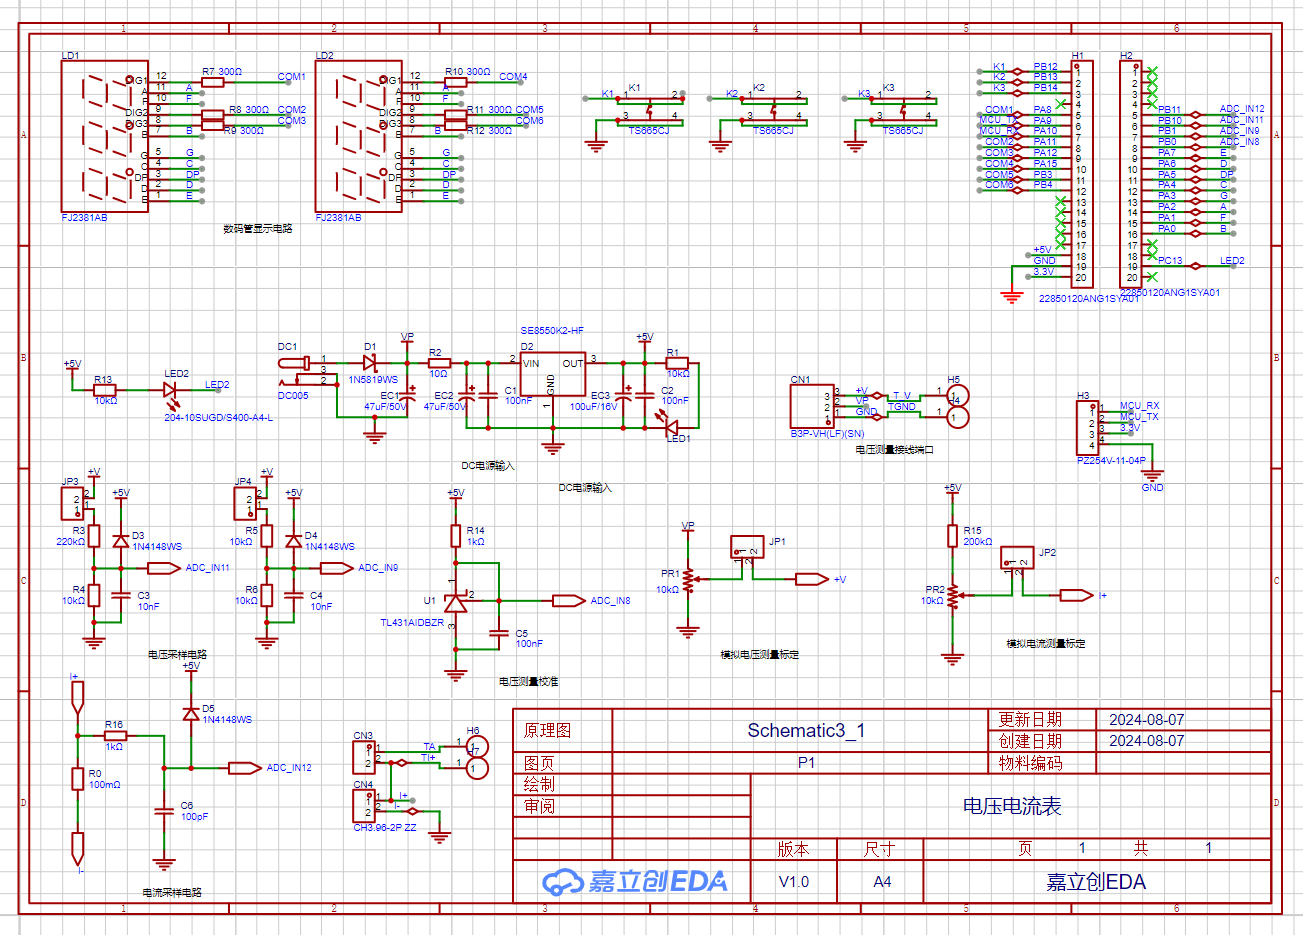Select the LD2 seven-segment display symbol

359,135
